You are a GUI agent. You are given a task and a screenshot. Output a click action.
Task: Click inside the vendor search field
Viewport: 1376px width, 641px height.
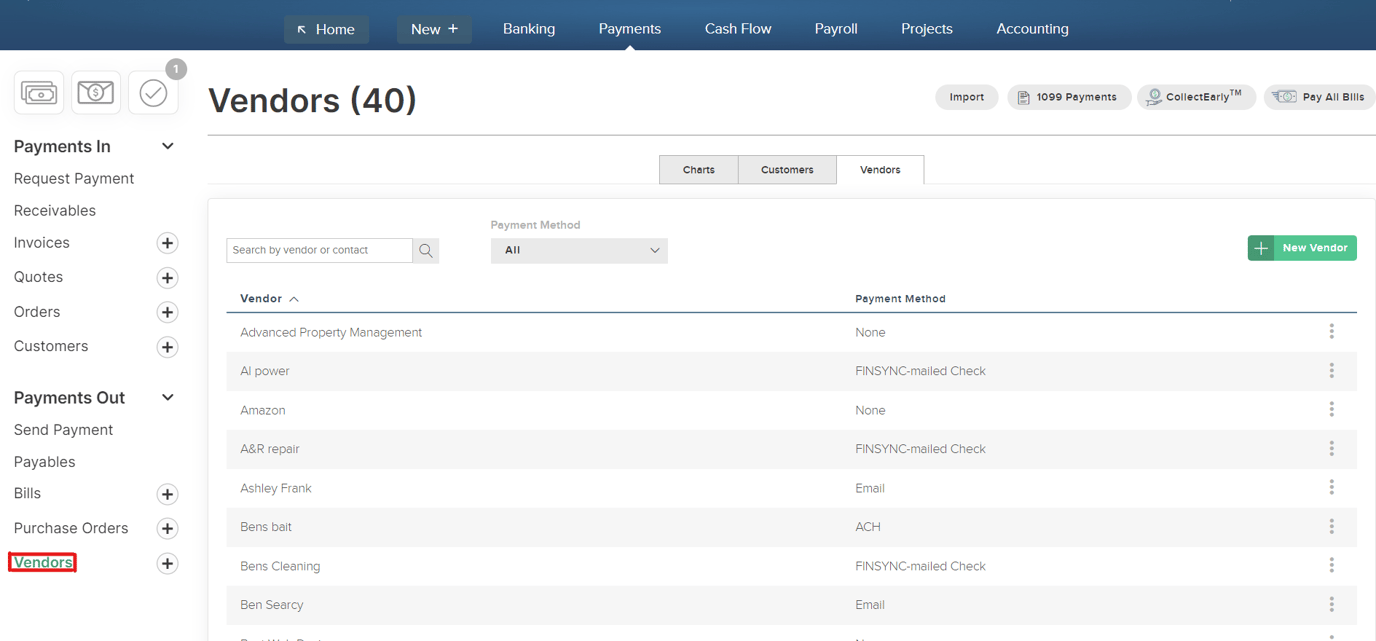[320, 250]
